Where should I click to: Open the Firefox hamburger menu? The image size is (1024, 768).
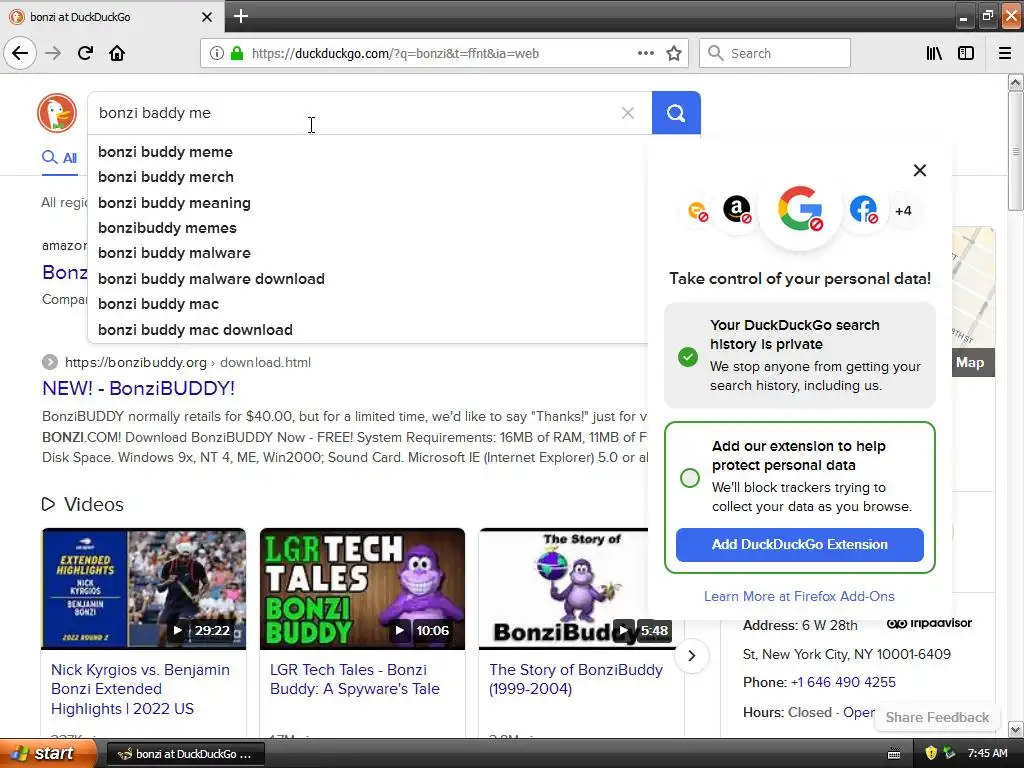pyautogui.click(x=1005, y=53)
